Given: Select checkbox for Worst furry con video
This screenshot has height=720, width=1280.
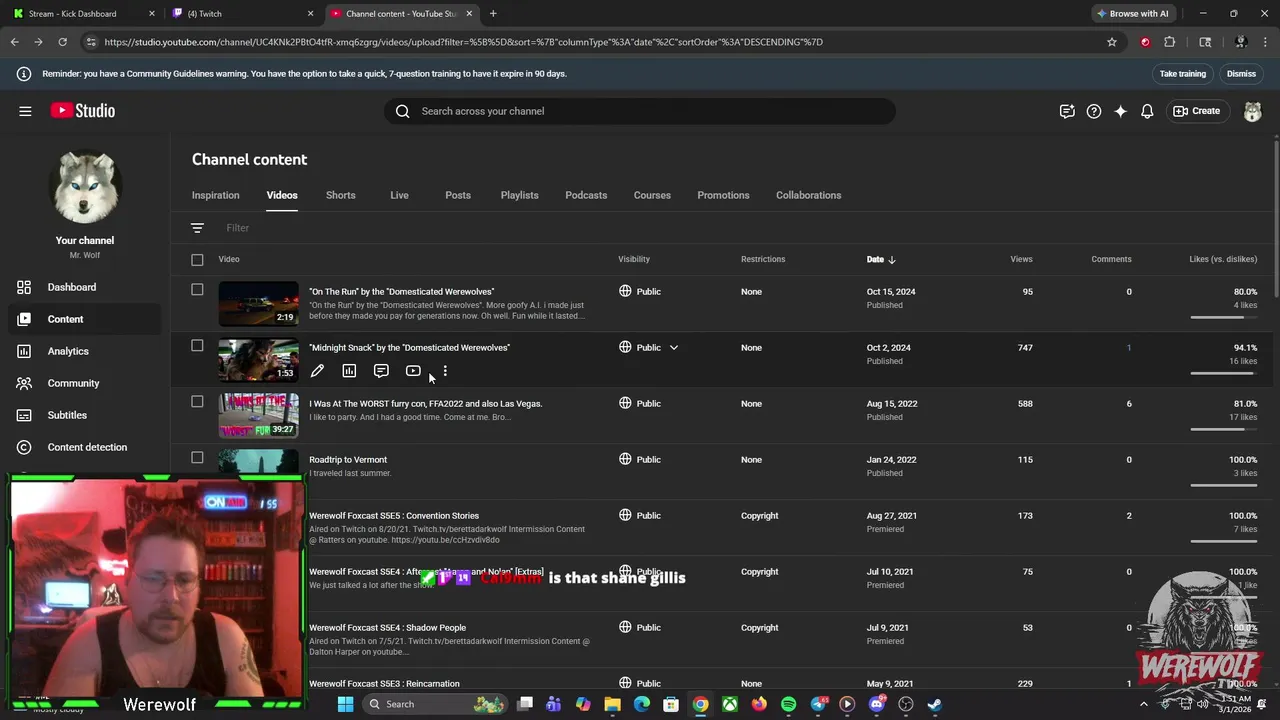Looking at the screenshot, I should click(x=197, y=402).
